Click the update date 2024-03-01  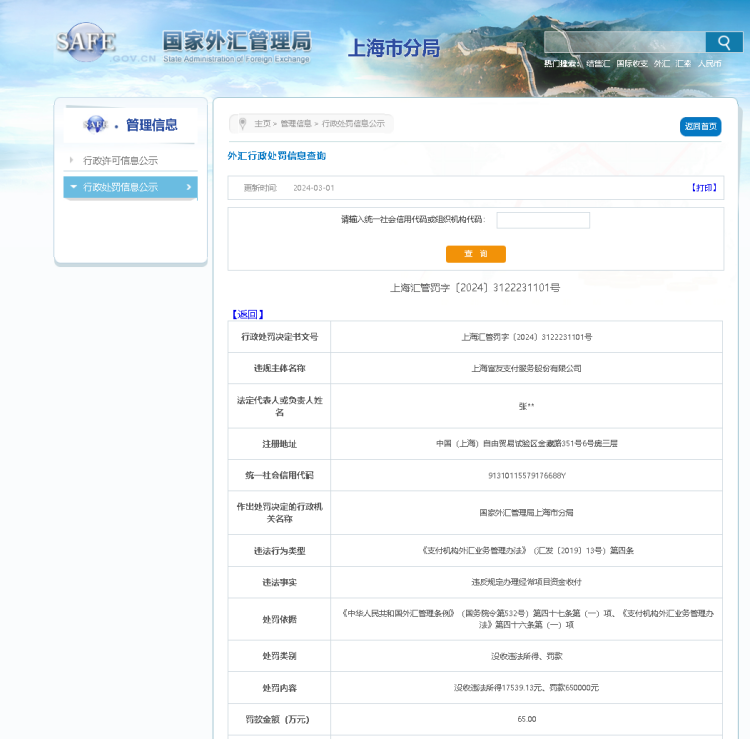point(314,188)
